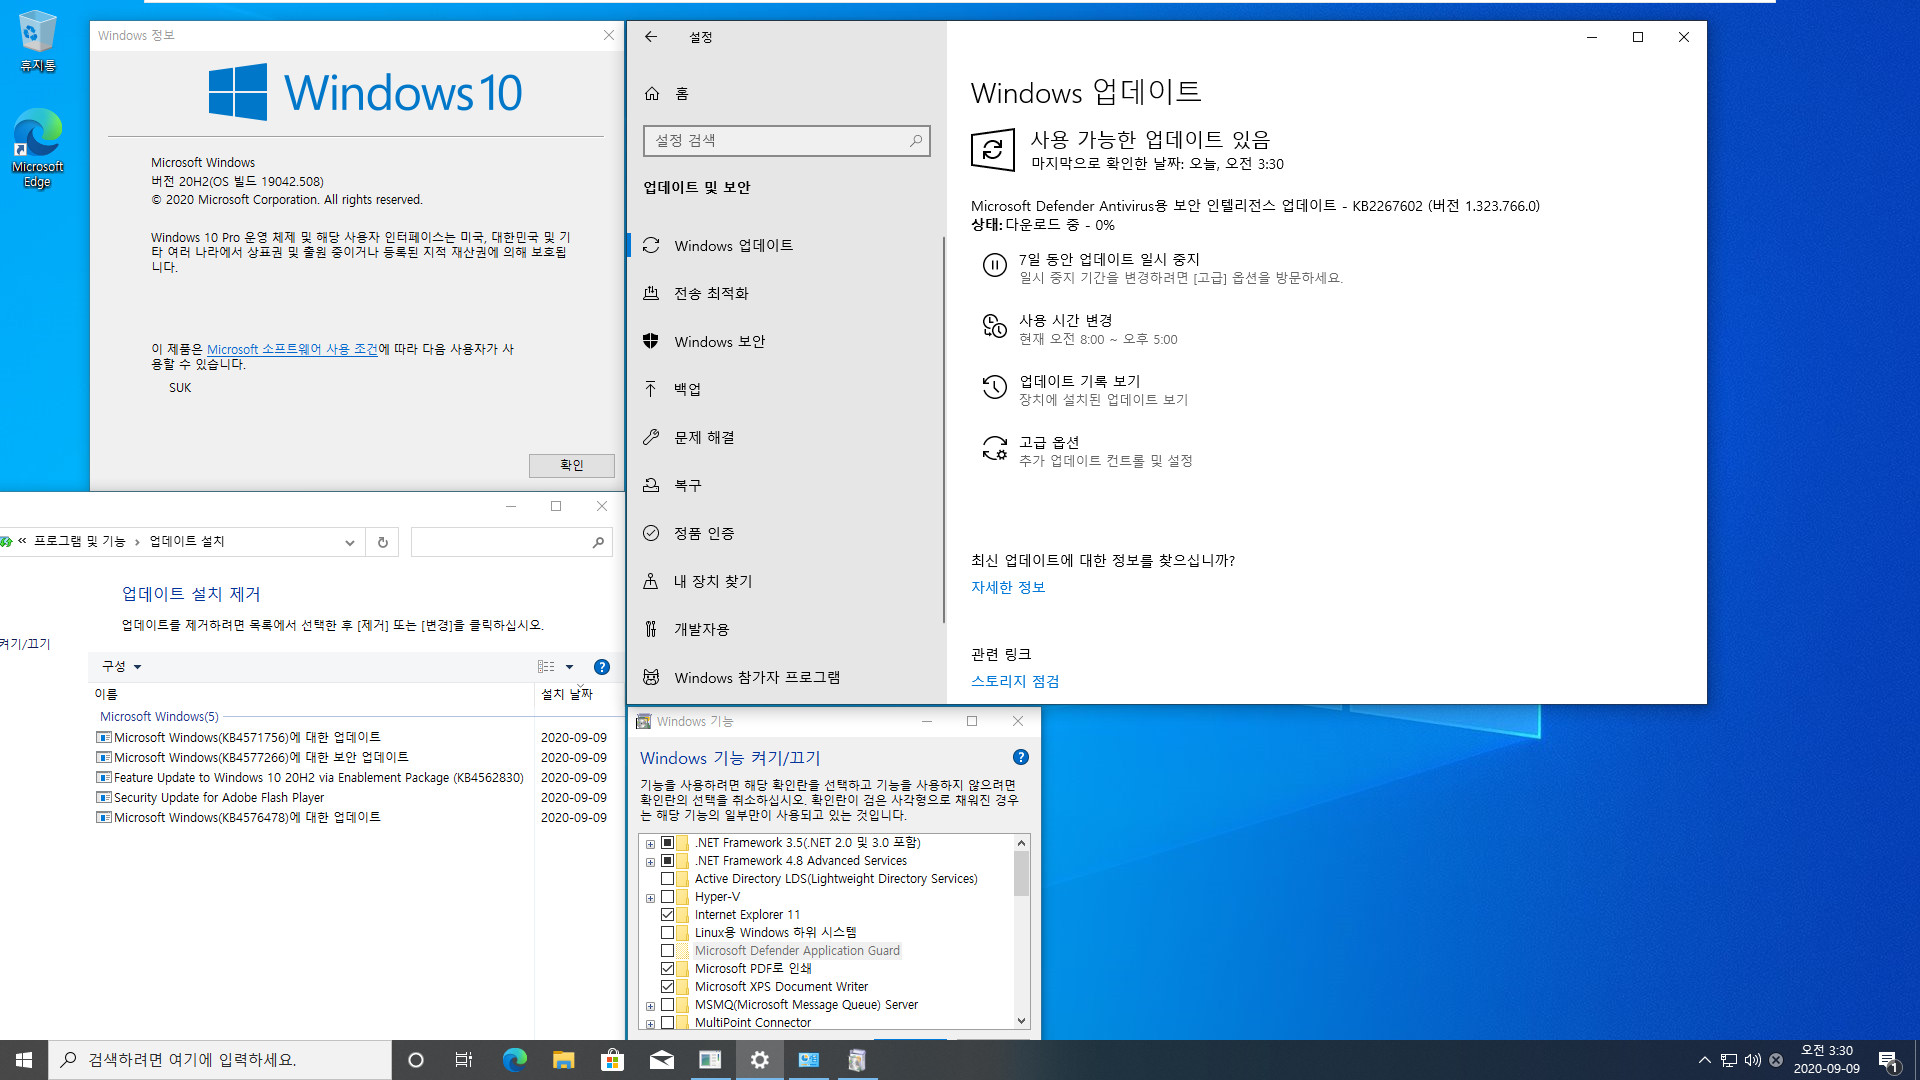Focus the taskbar search box
The width and height of the screenshot is (1920, 1080).
220,1060
